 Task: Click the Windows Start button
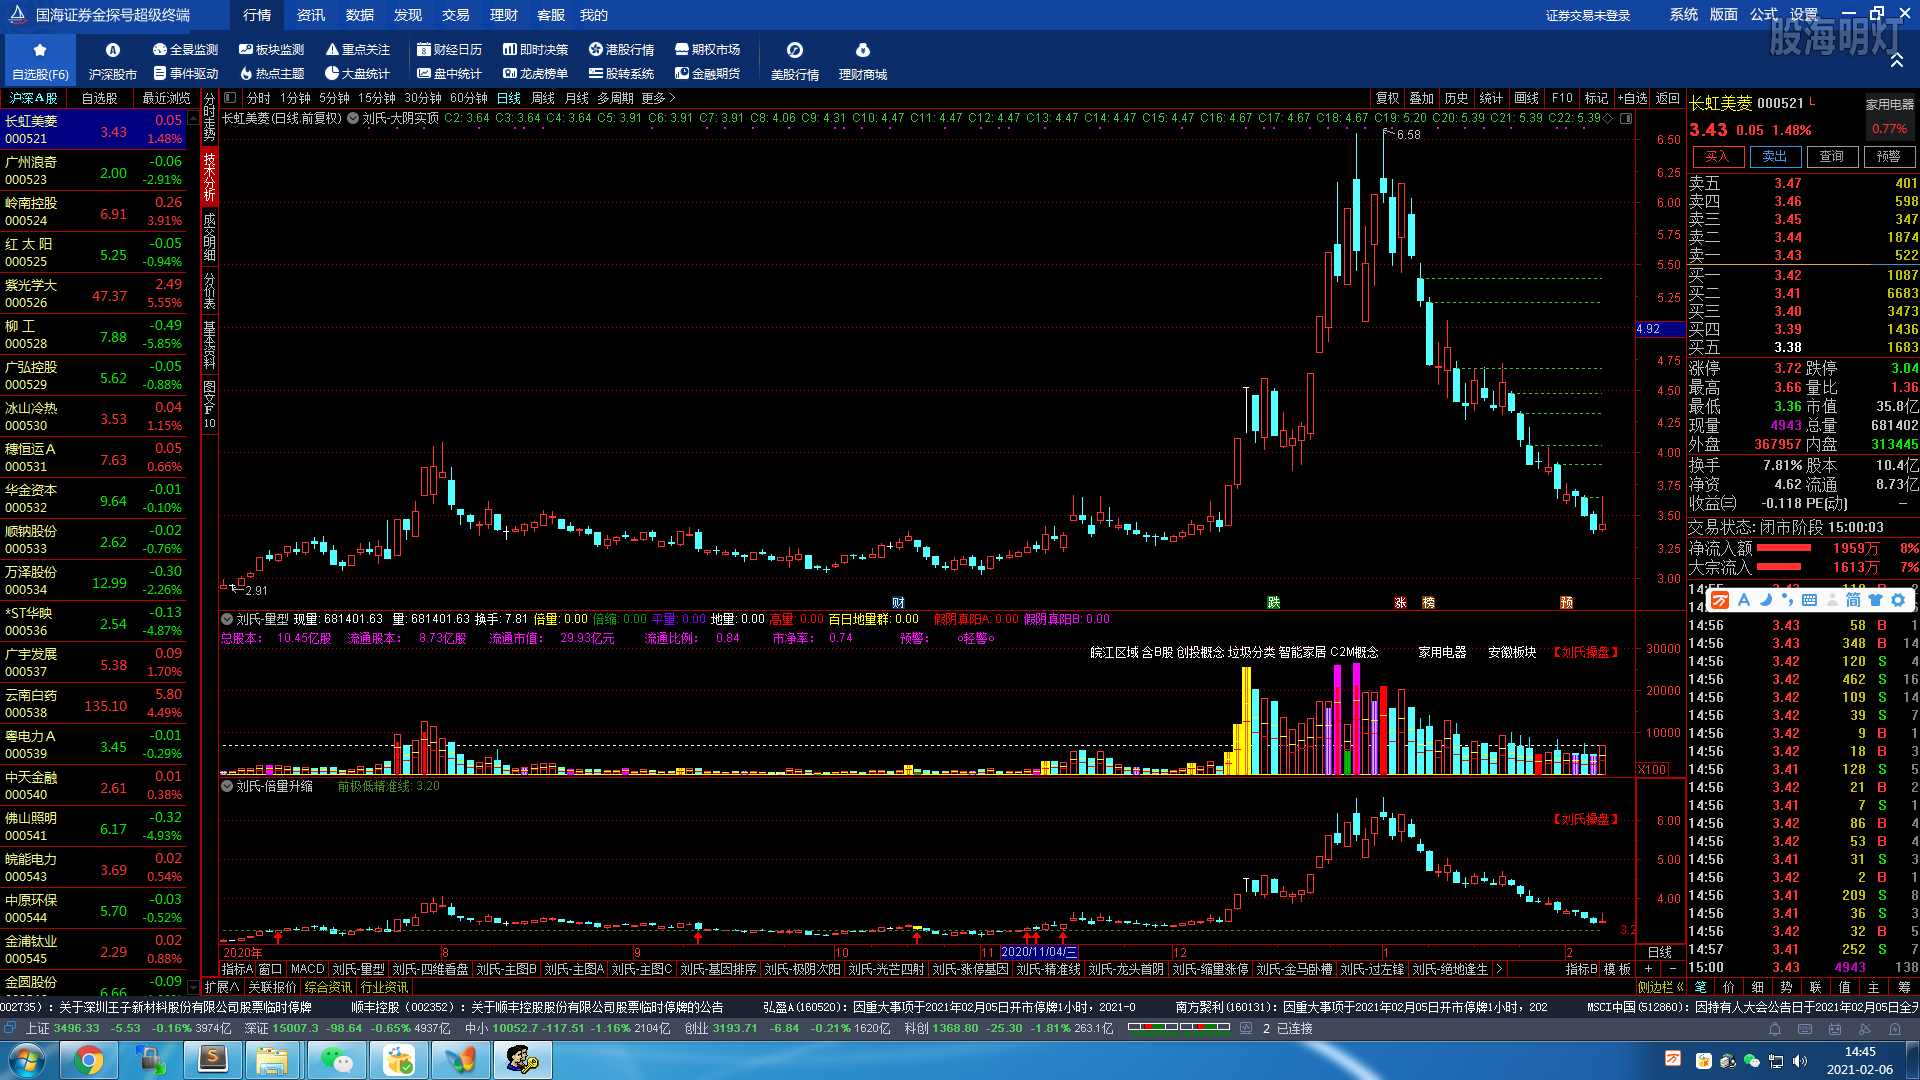click(x=27, y=1060)
